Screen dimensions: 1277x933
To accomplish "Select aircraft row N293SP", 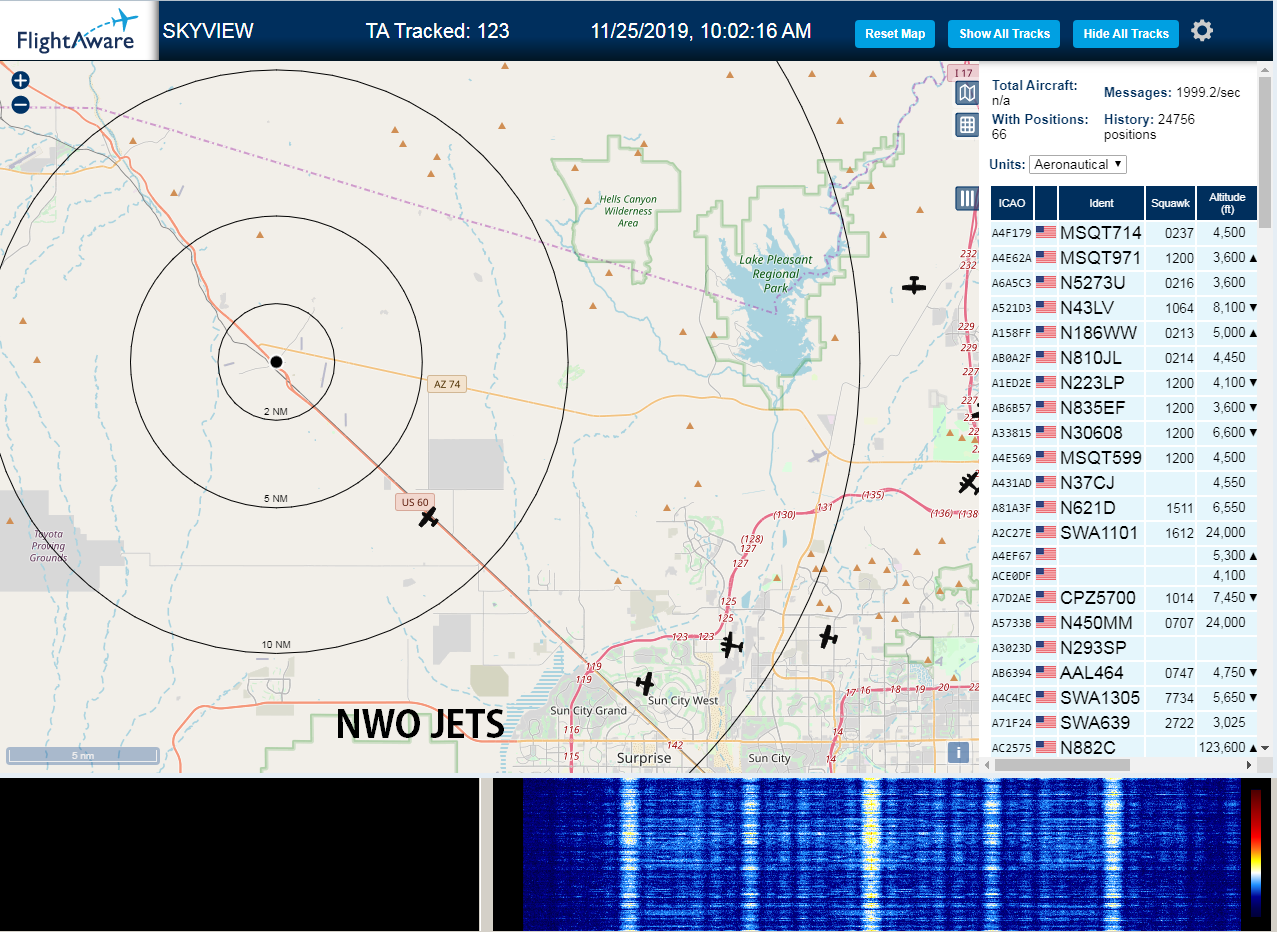I will click(1123, 648).
